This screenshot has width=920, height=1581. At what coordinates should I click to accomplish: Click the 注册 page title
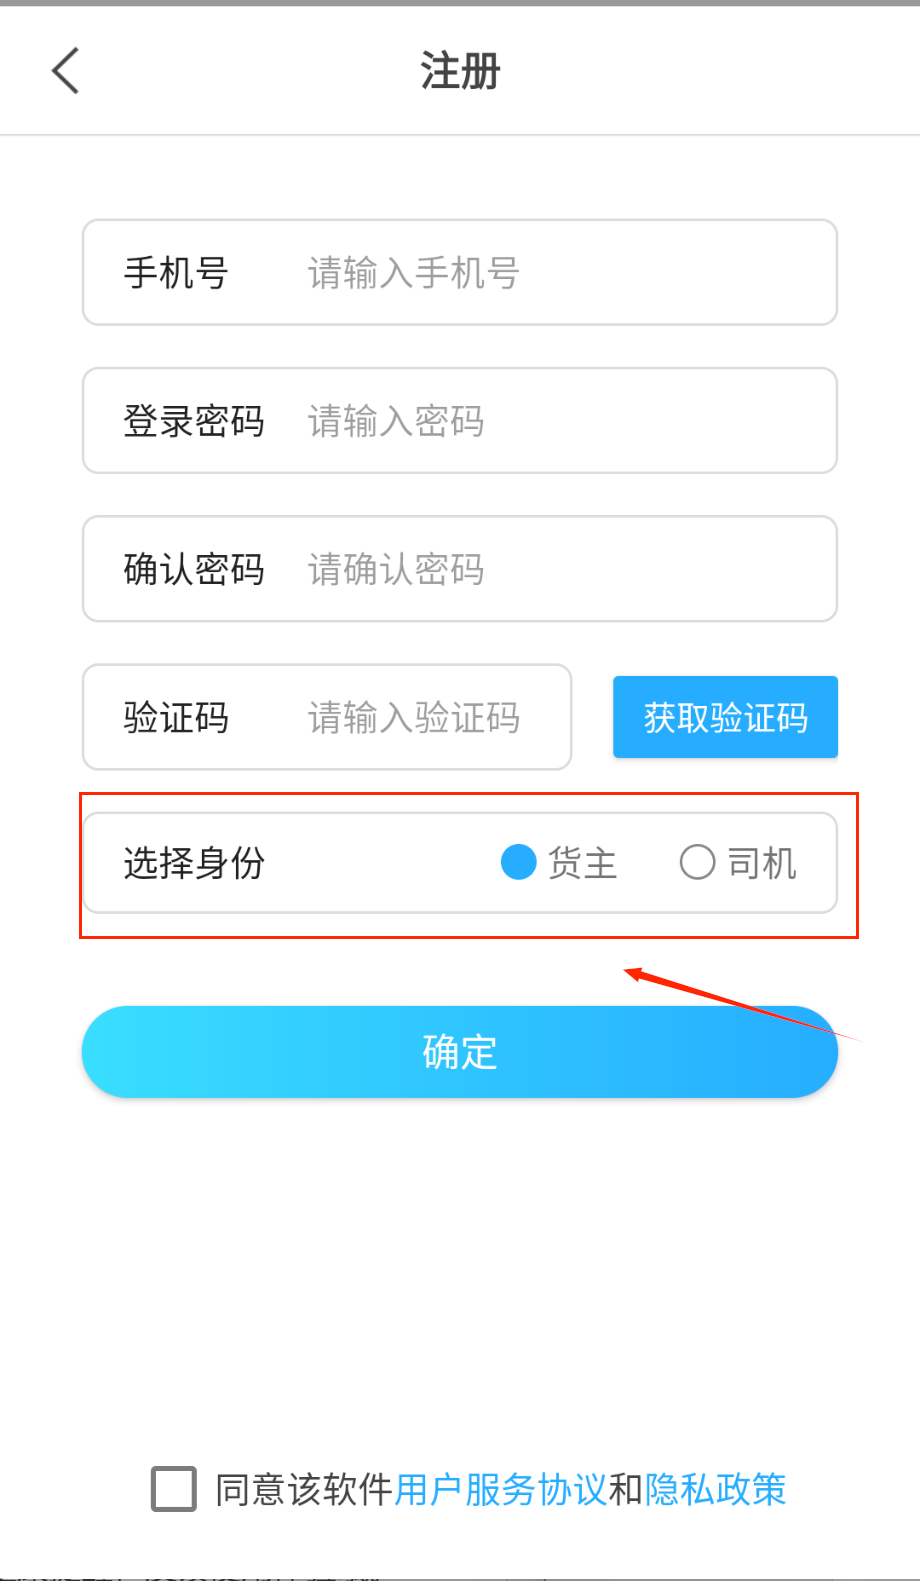(460, 72)
